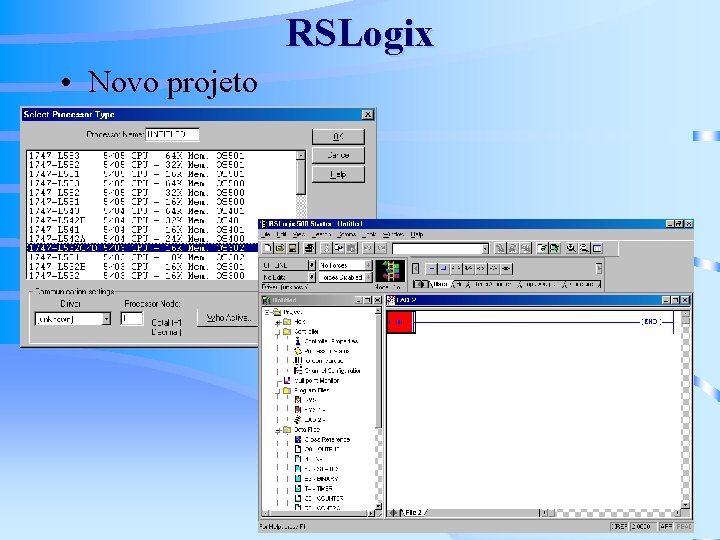Open the OFFLINE processor mode dropdown
Screen dimensions: 720x540
tap(311, 265)
